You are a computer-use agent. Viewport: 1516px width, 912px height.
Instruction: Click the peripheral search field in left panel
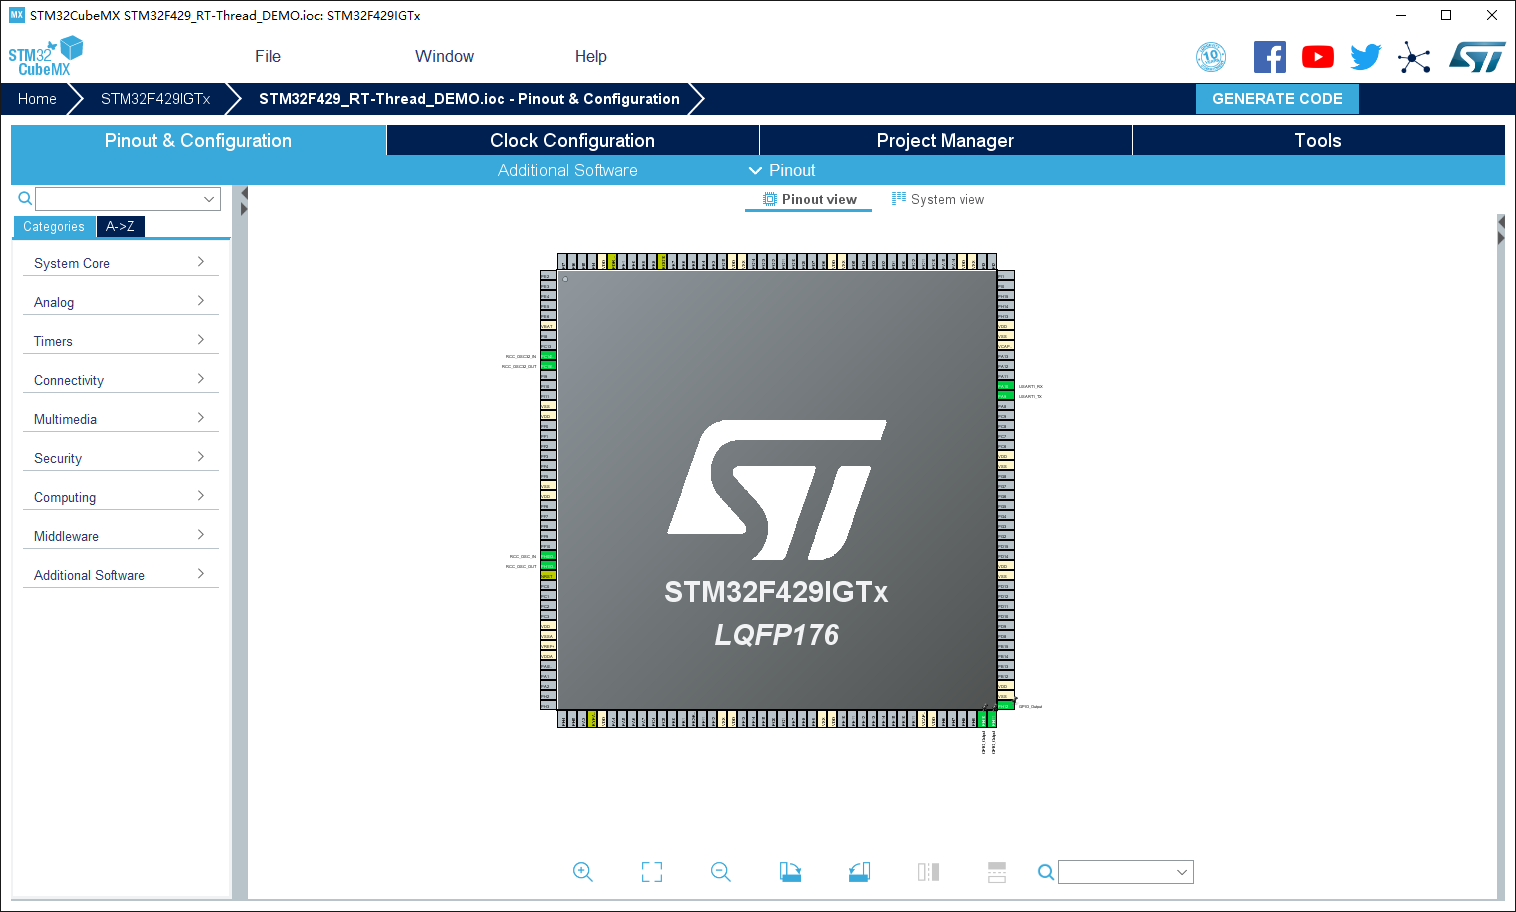tap(126, 198)
